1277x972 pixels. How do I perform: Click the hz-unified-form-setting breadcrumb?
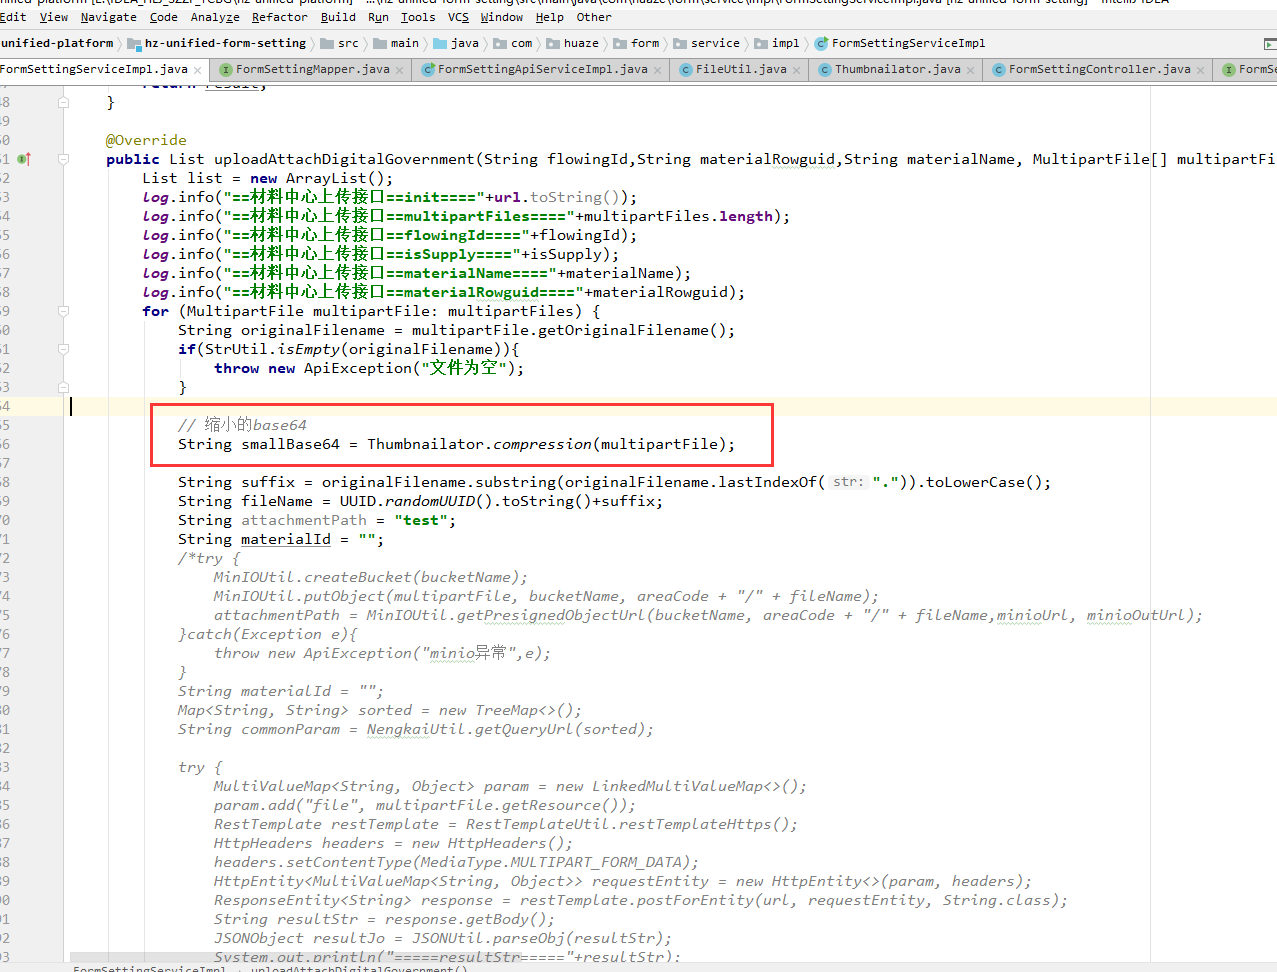225,43
